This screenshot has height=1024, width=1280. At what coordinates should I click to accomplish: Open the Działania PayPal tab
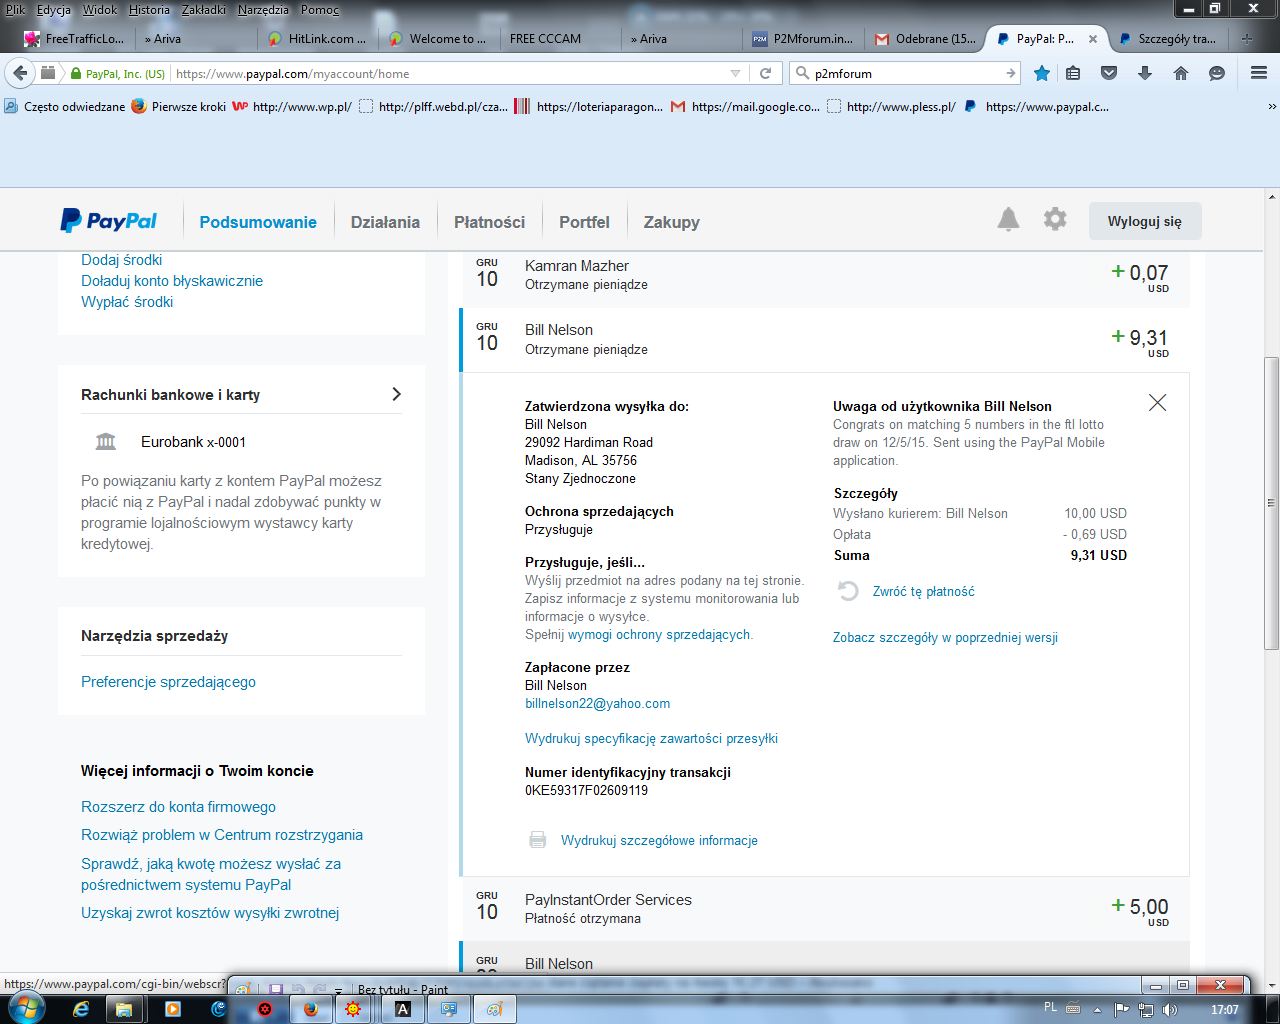(385, 222)
